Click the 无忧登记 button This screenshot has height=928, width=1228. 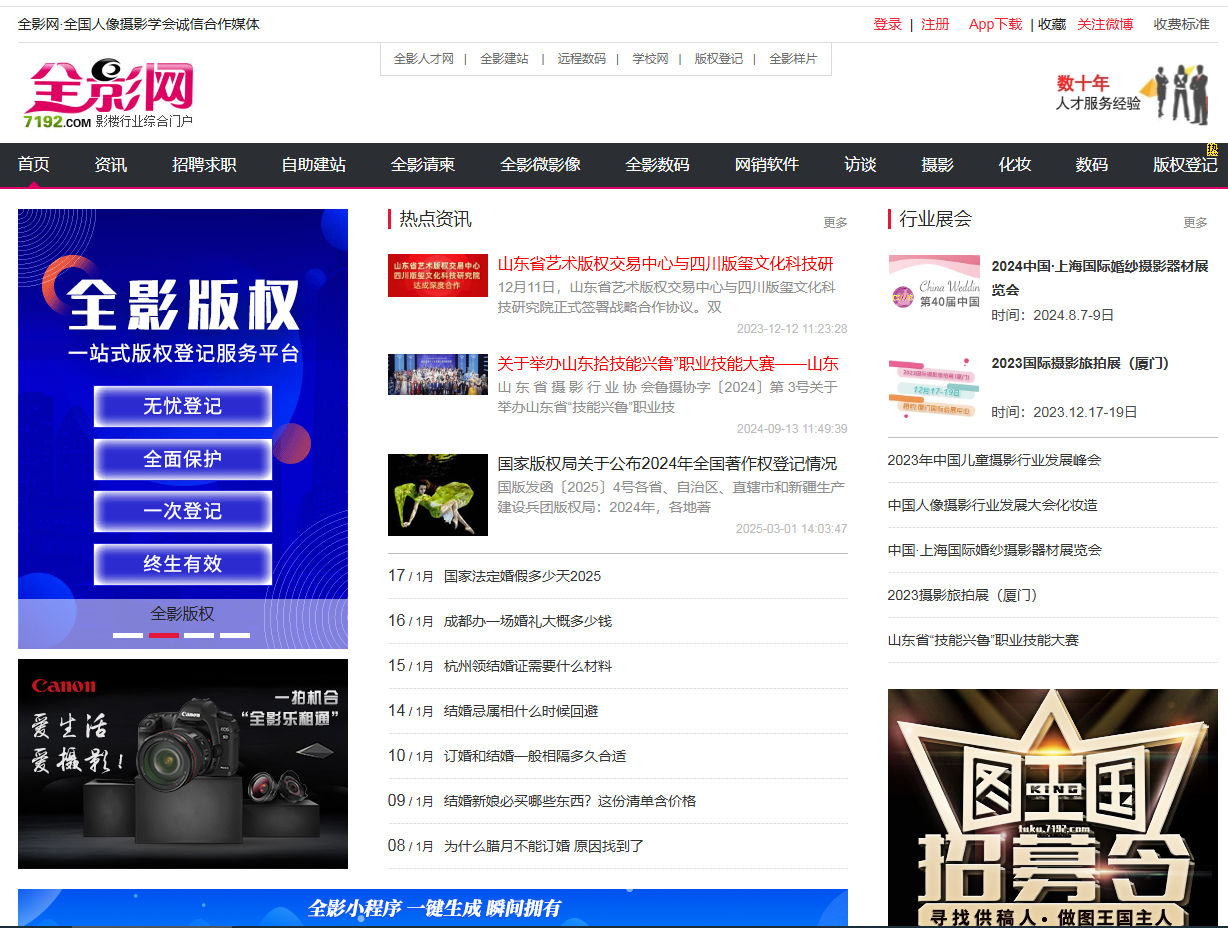pyautogui.click(x=183, y=406)
